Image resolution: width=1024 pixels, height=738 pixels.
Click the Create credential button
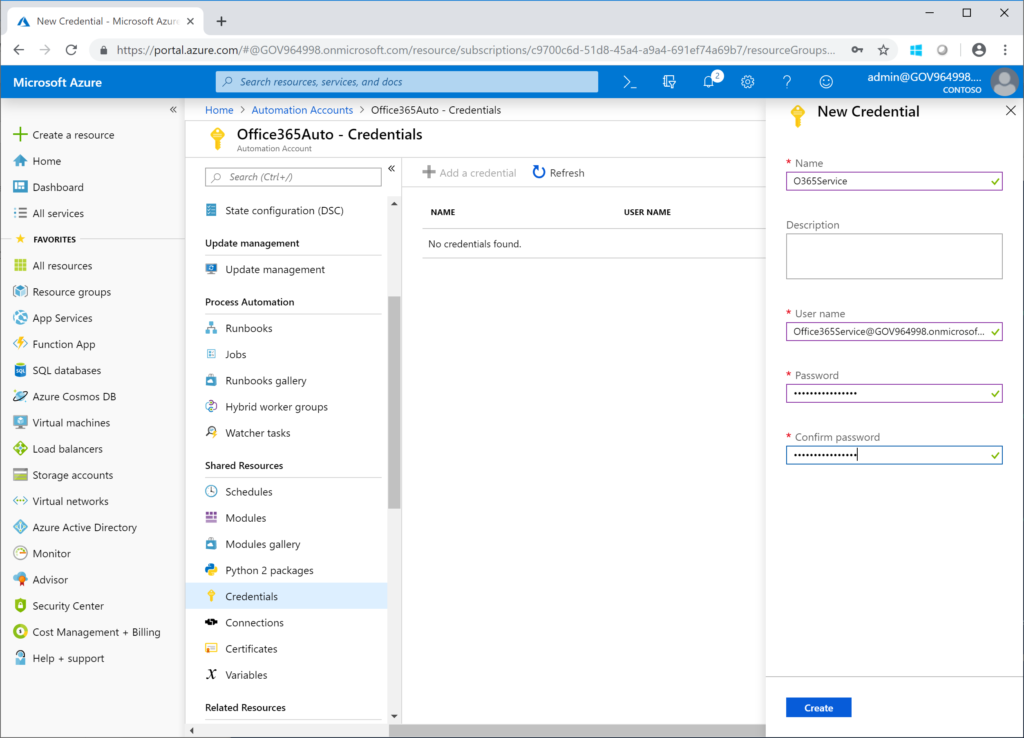818,707
